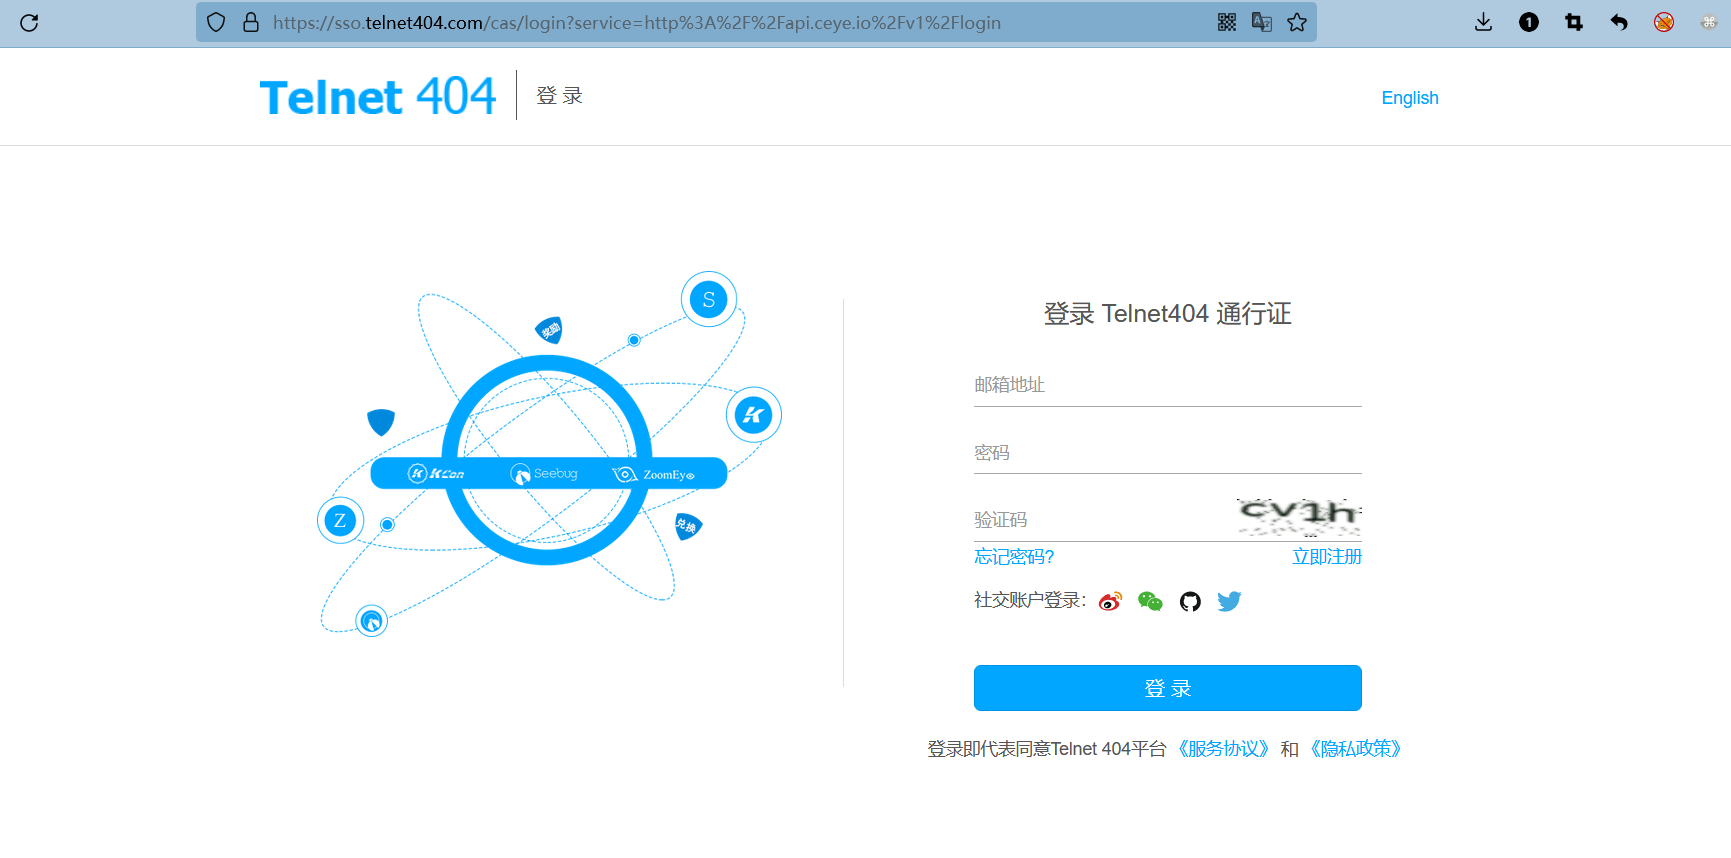Open the 隐私政策 privacy policy link
The height and width of the screenshot is (858, 1731).
[1356, 749]
